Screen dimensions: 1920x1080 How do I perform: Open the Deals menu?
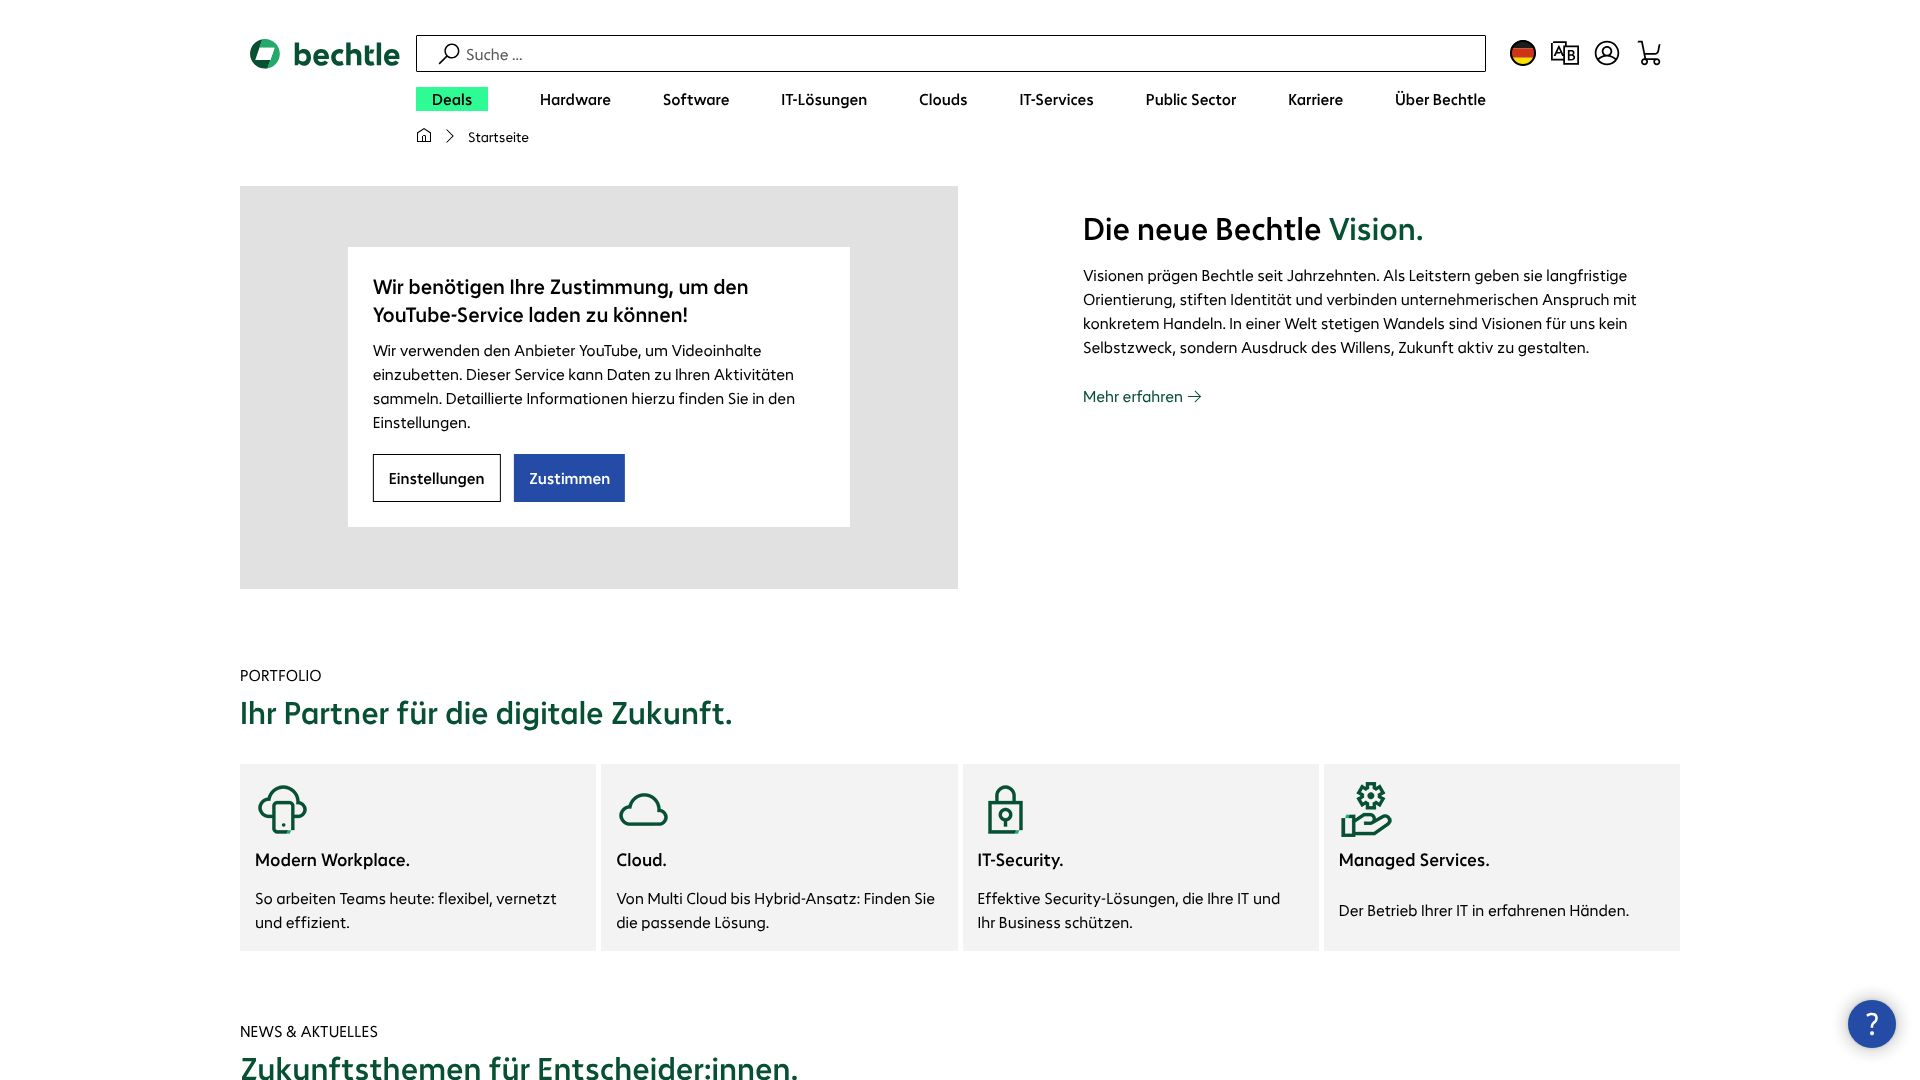[452, 99]
